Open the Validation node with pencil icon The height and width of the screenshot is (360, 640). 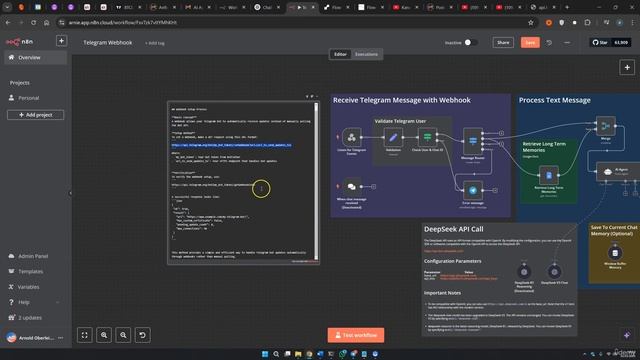click(x=393, y=138)
